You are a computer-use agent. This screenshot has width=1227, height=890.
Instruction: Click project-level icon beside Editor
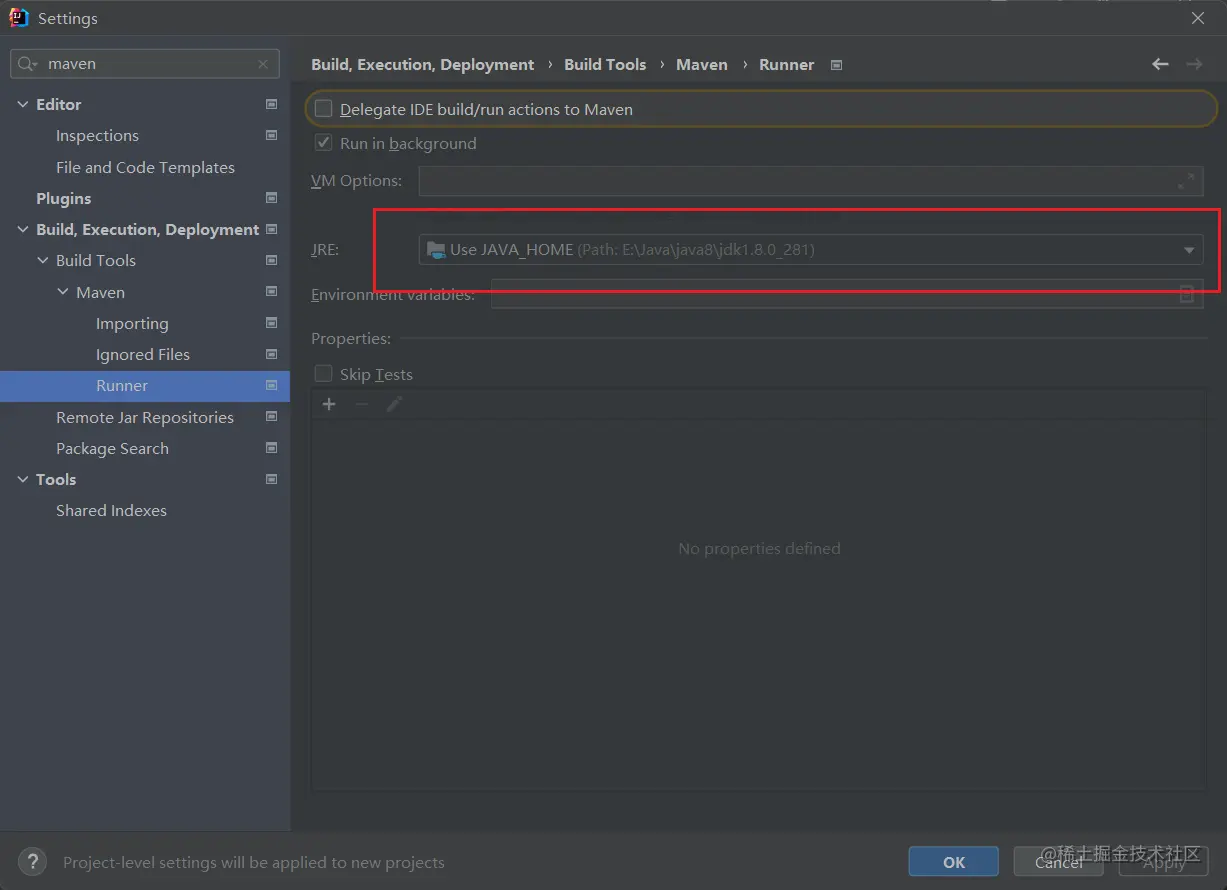point(271,104)
